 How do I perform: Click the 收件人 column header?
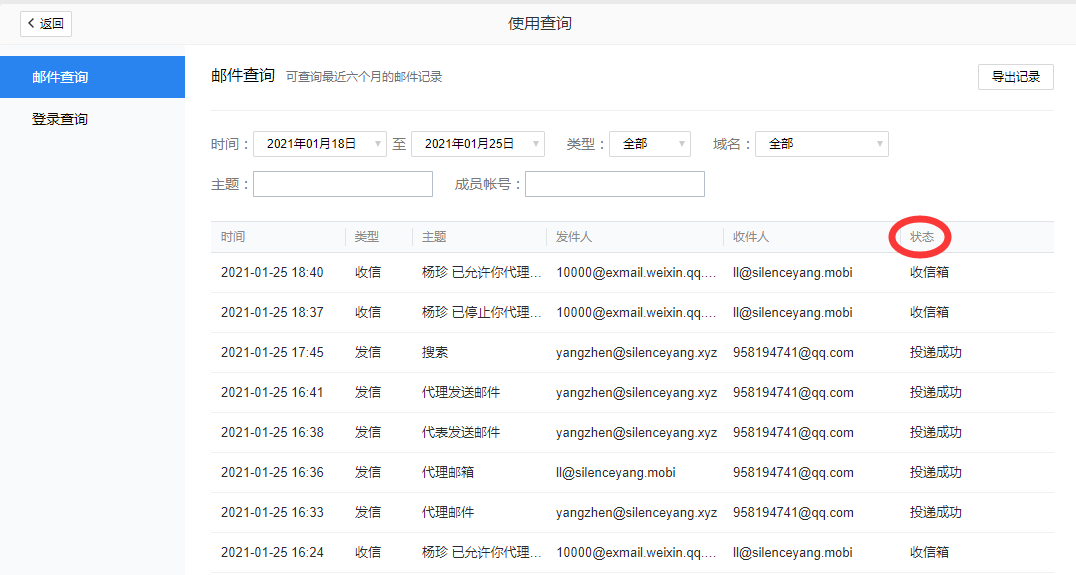pos(751,237)
